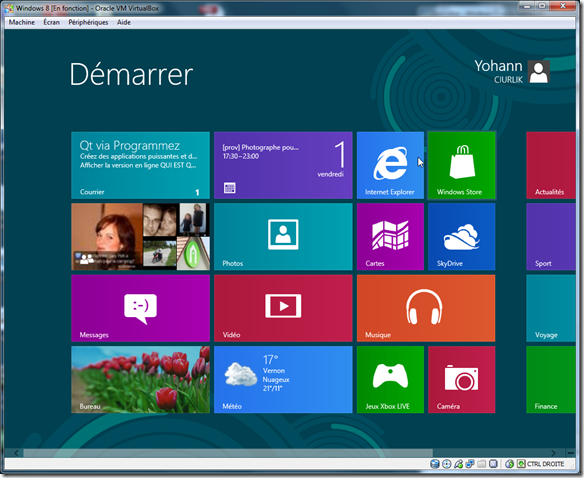Open the Courrier mail tile
This screenshot has height=478, width=584.
(x=140, y=165)
